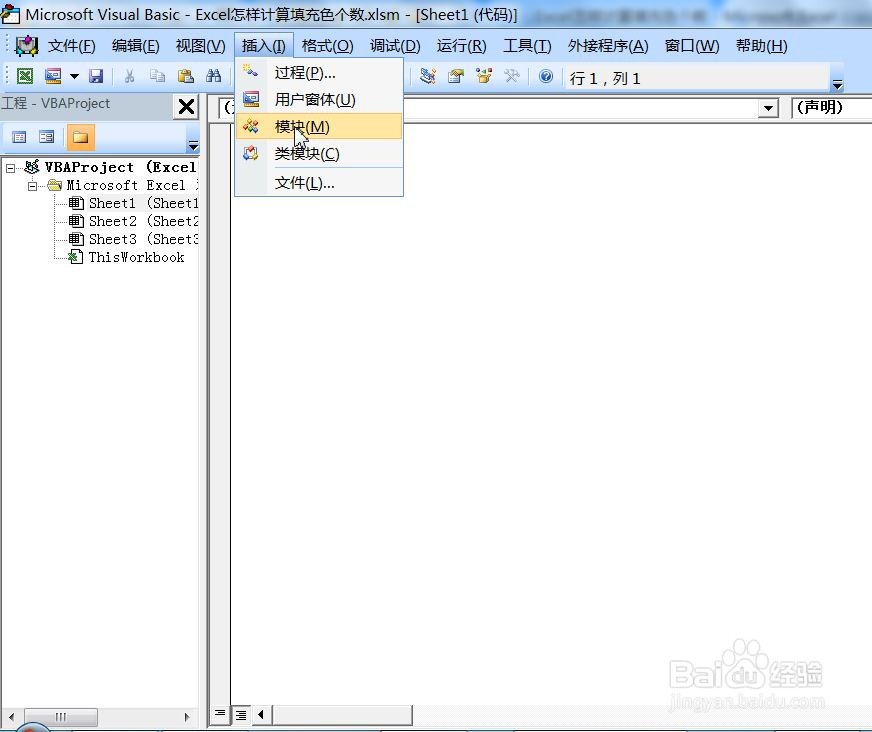Click the VBA application icon in menu bar

tap(26, 46)
